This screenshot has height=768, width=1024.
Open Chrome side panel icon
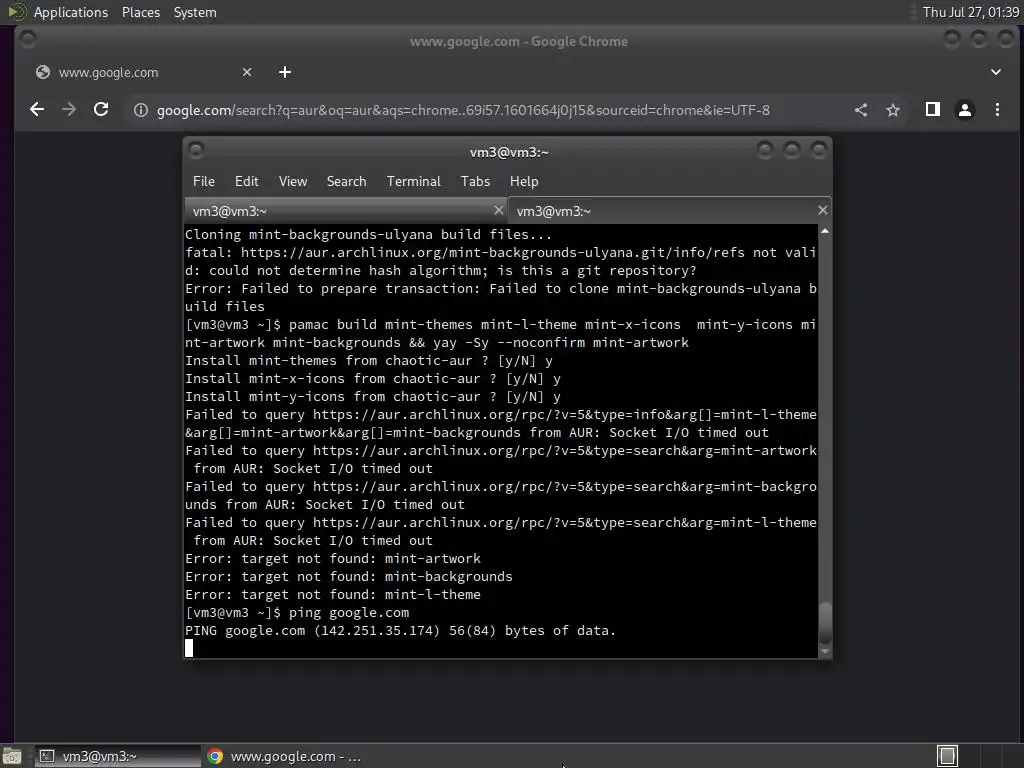click(x=933, y=110)
